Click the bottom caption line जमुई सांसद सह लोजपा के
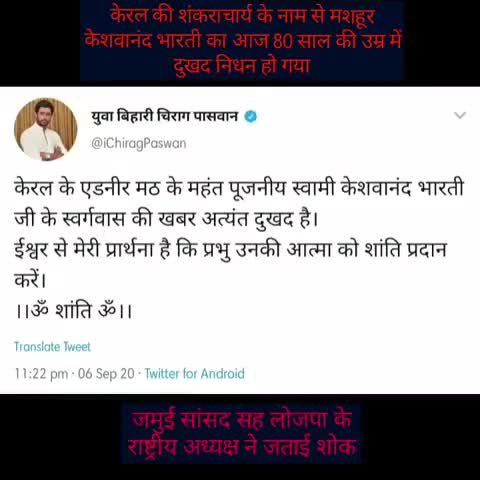 [x=242, y=420]
